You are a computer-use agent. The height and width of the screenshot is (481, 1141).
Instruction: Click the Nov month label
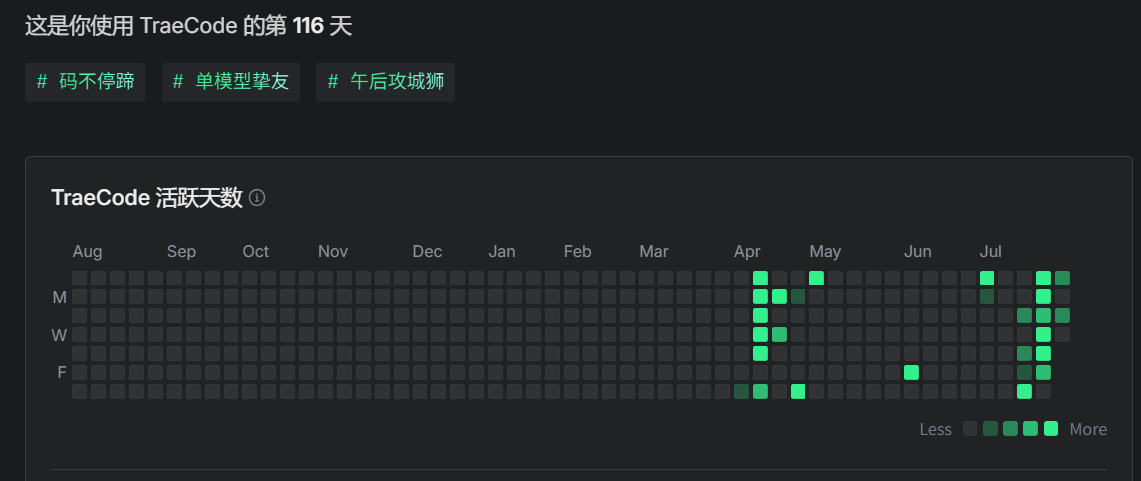[x=333, y=252]
